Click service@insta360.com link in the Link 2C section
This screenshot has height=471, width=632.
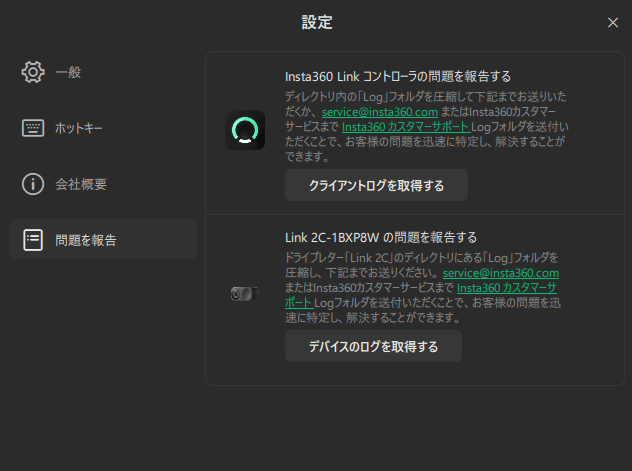(500, 273)
